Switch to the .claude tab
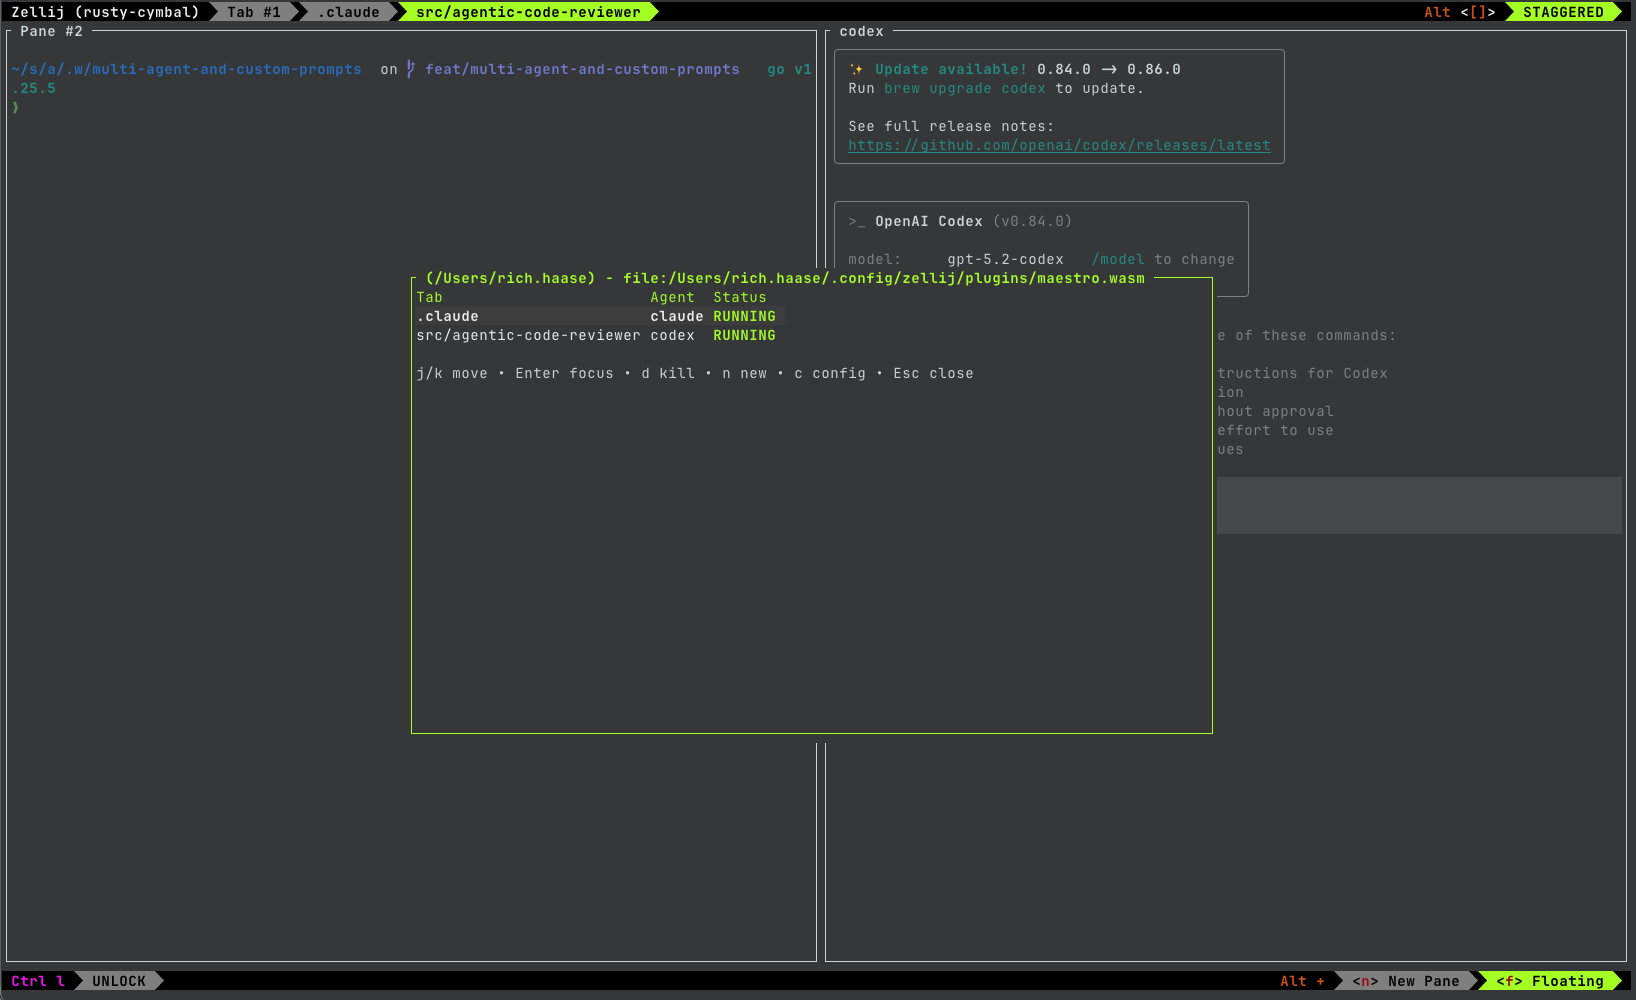The width and height of the screenshot is (1636, 1000). coord(347,12)
